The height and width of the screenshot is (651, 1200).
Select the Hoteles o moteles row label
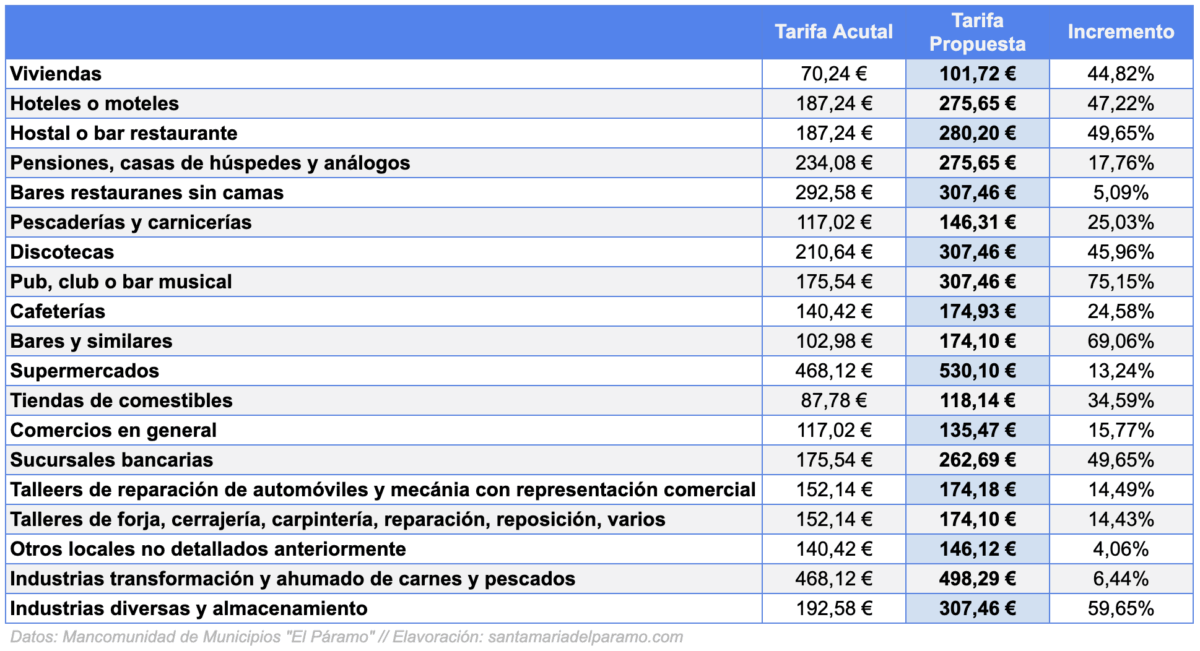coord(95,103)
